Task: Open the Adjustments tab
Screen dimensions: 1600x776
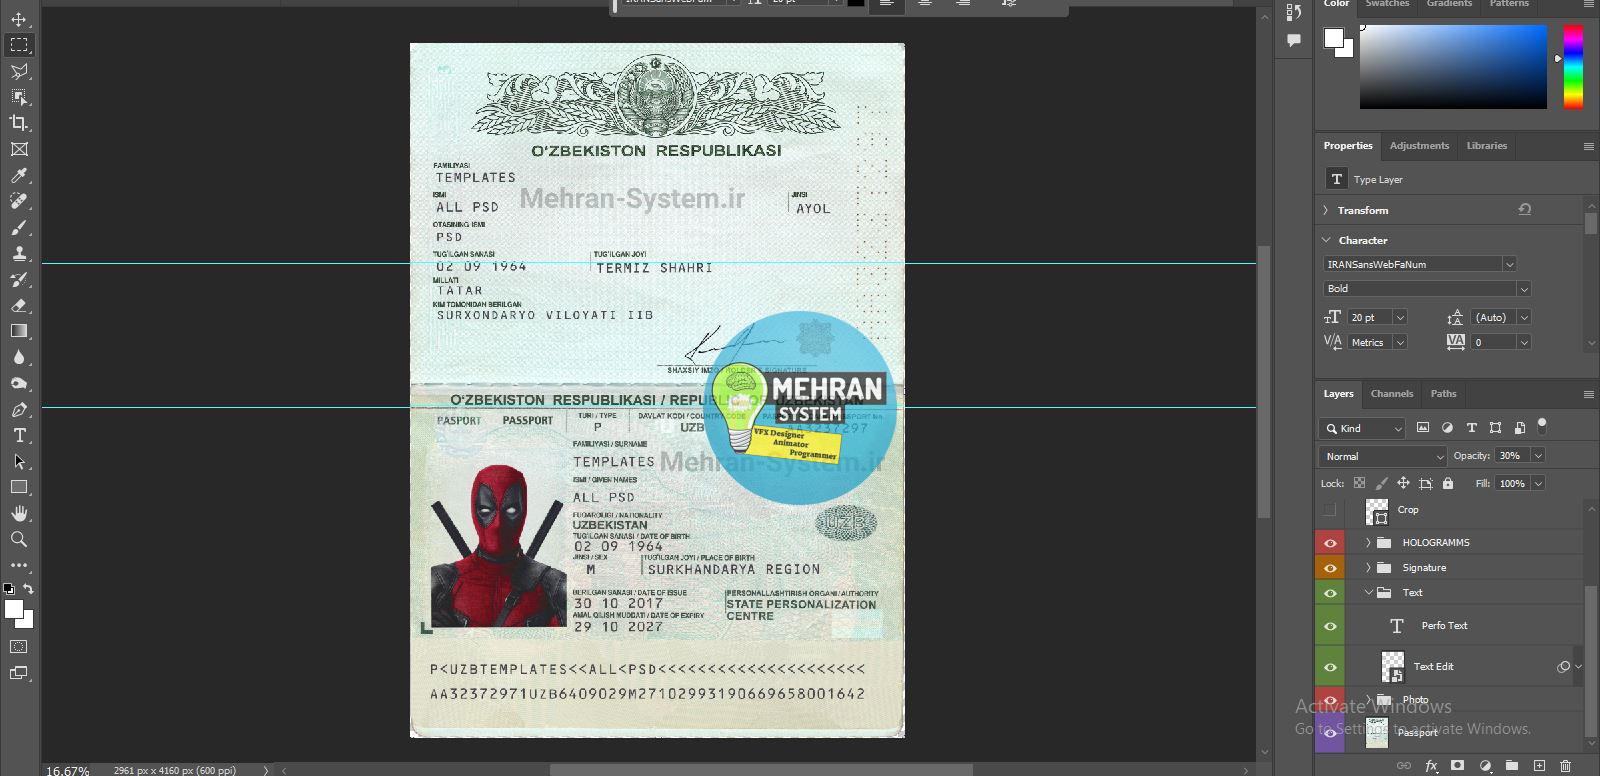Action: 1419,146
